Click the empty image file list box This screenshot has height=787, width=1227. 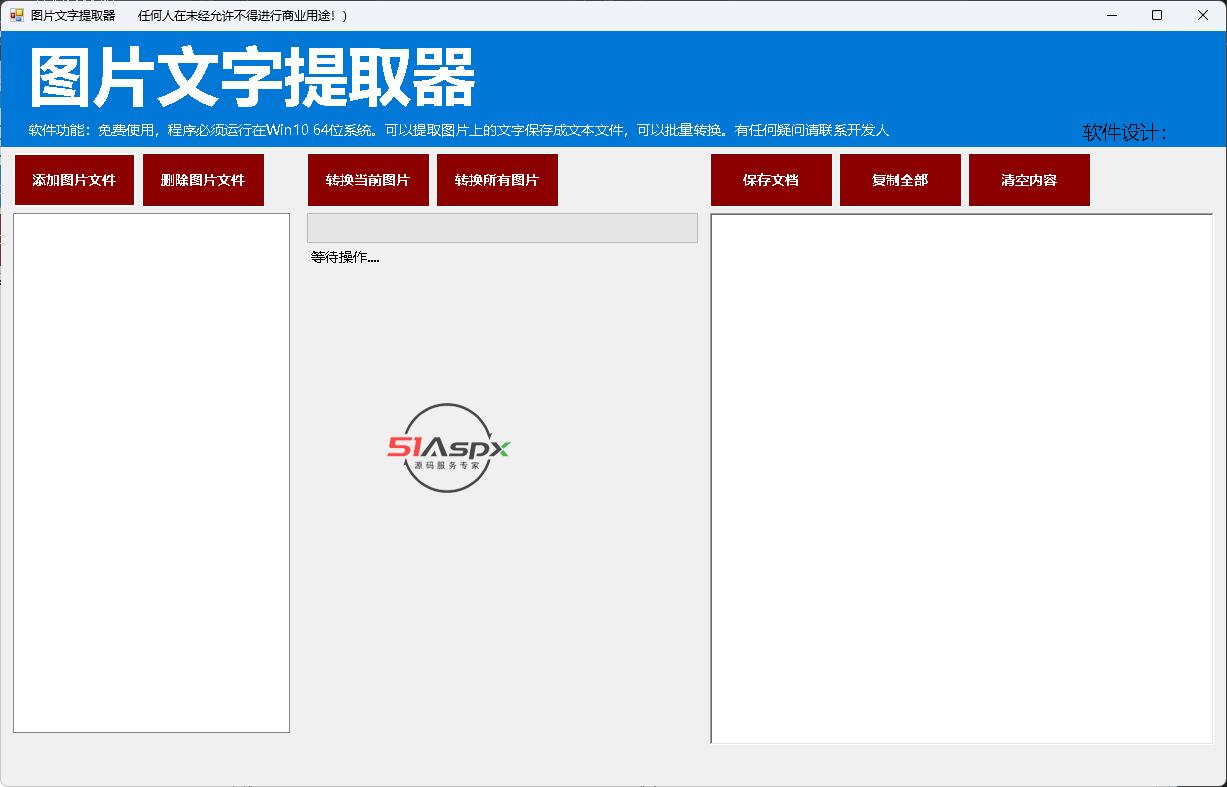click(151, 473)
